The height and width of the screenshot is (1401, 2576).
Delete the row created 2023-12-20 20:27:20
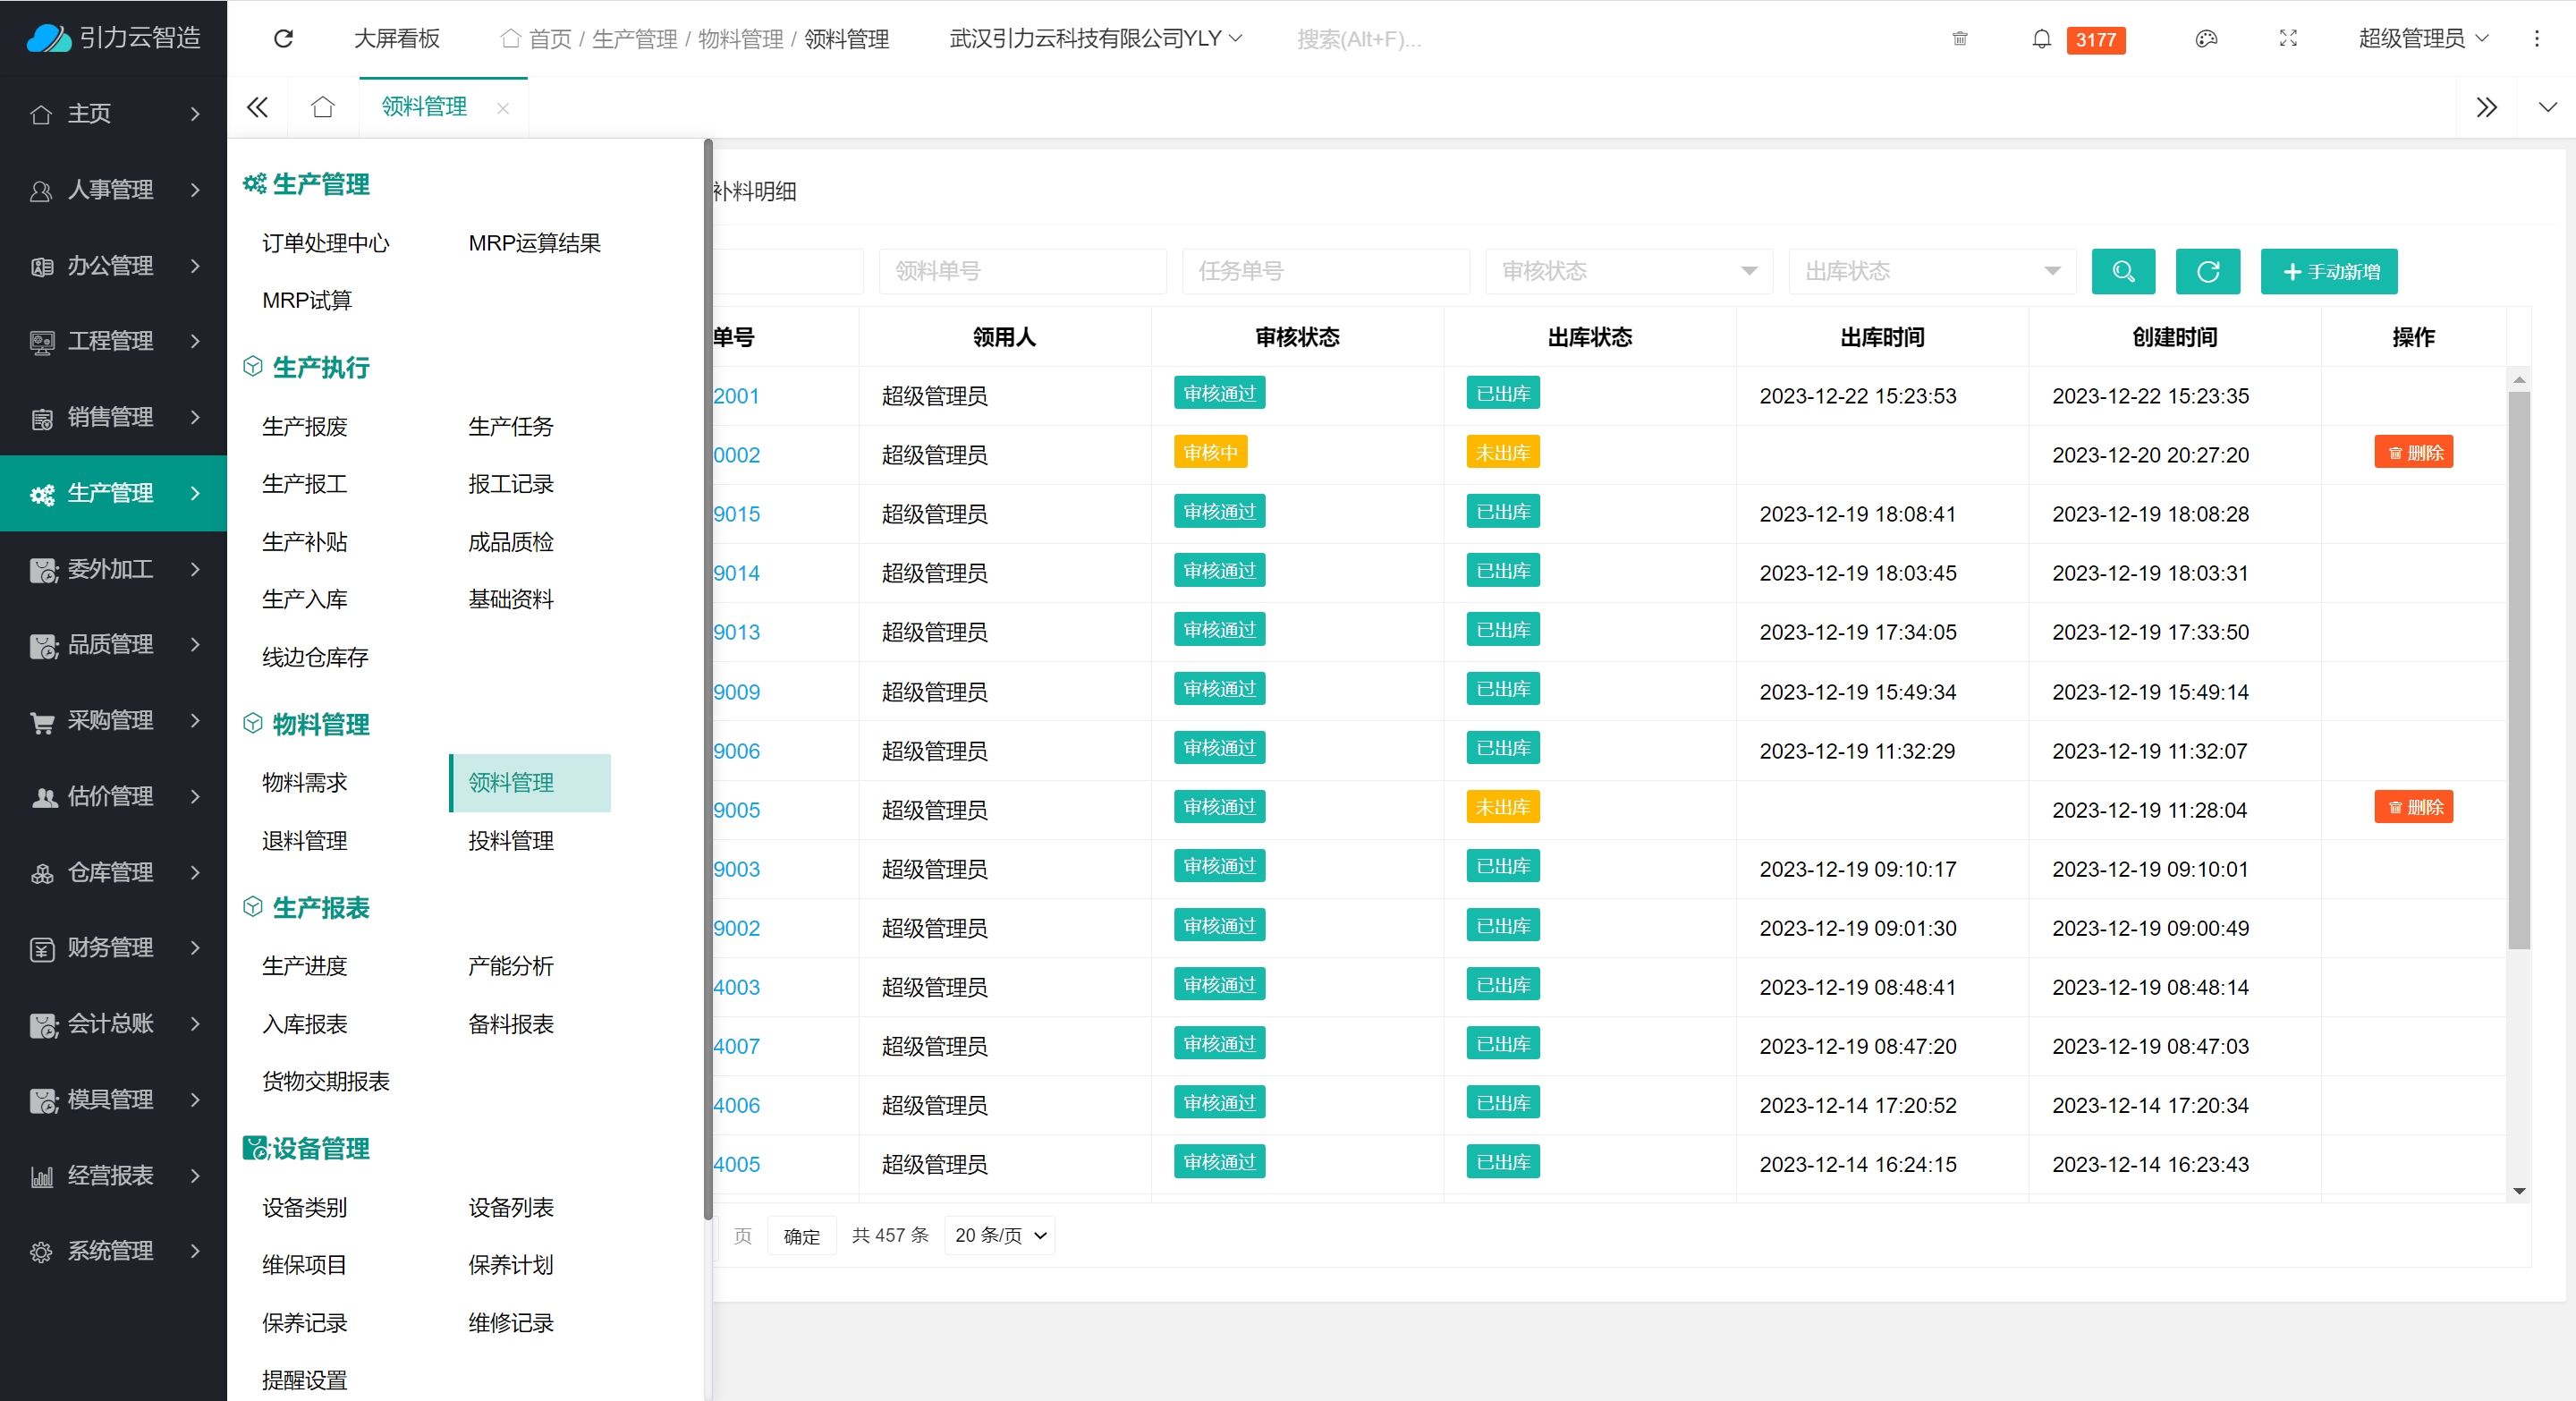pos(2413,453)
